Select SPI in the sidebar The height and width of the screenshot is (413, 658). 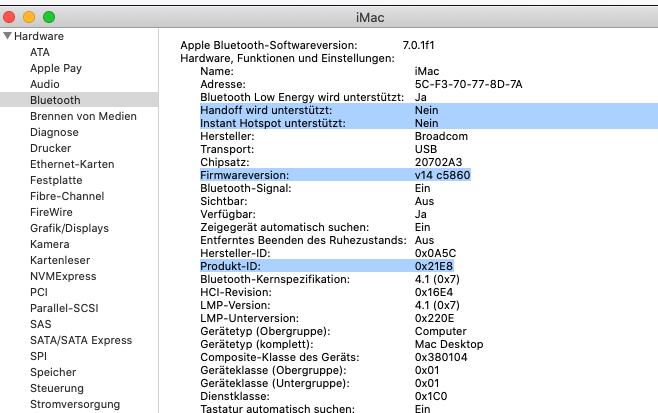pyautogui.click(x=38, y=355)
